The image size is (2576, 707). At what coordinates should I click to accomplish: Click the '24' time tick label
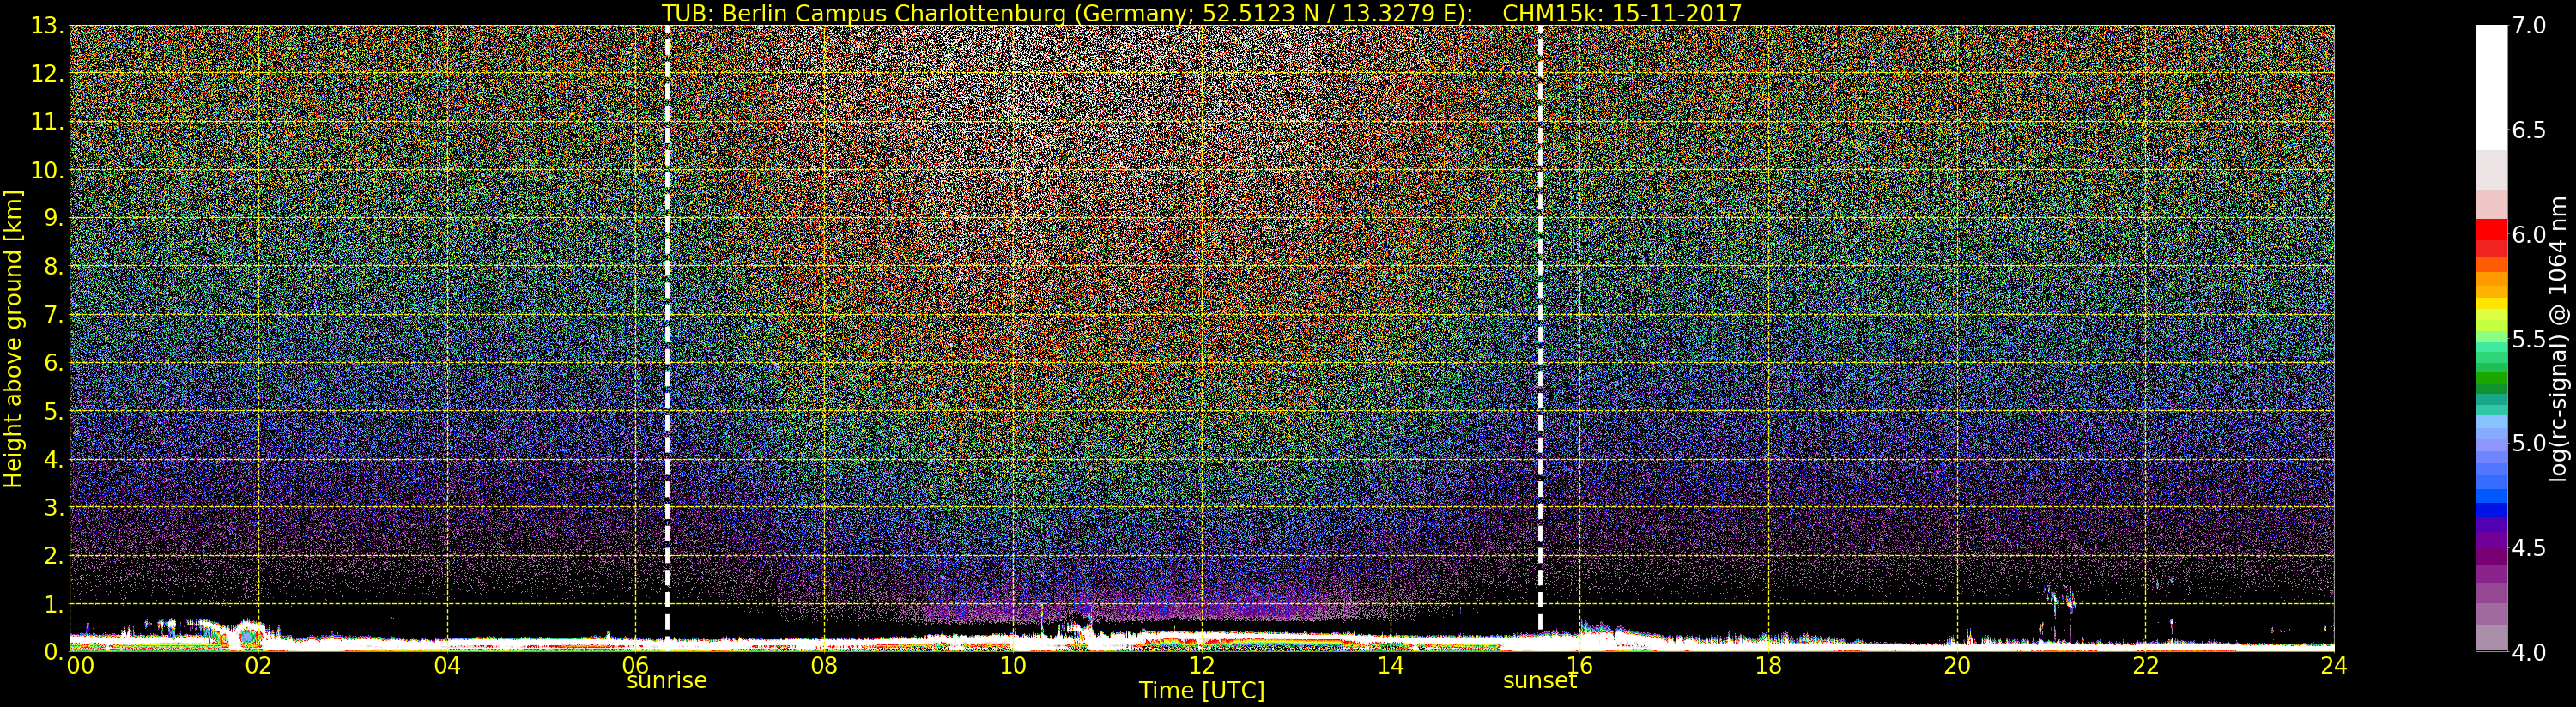click(x=2334, y=666)
